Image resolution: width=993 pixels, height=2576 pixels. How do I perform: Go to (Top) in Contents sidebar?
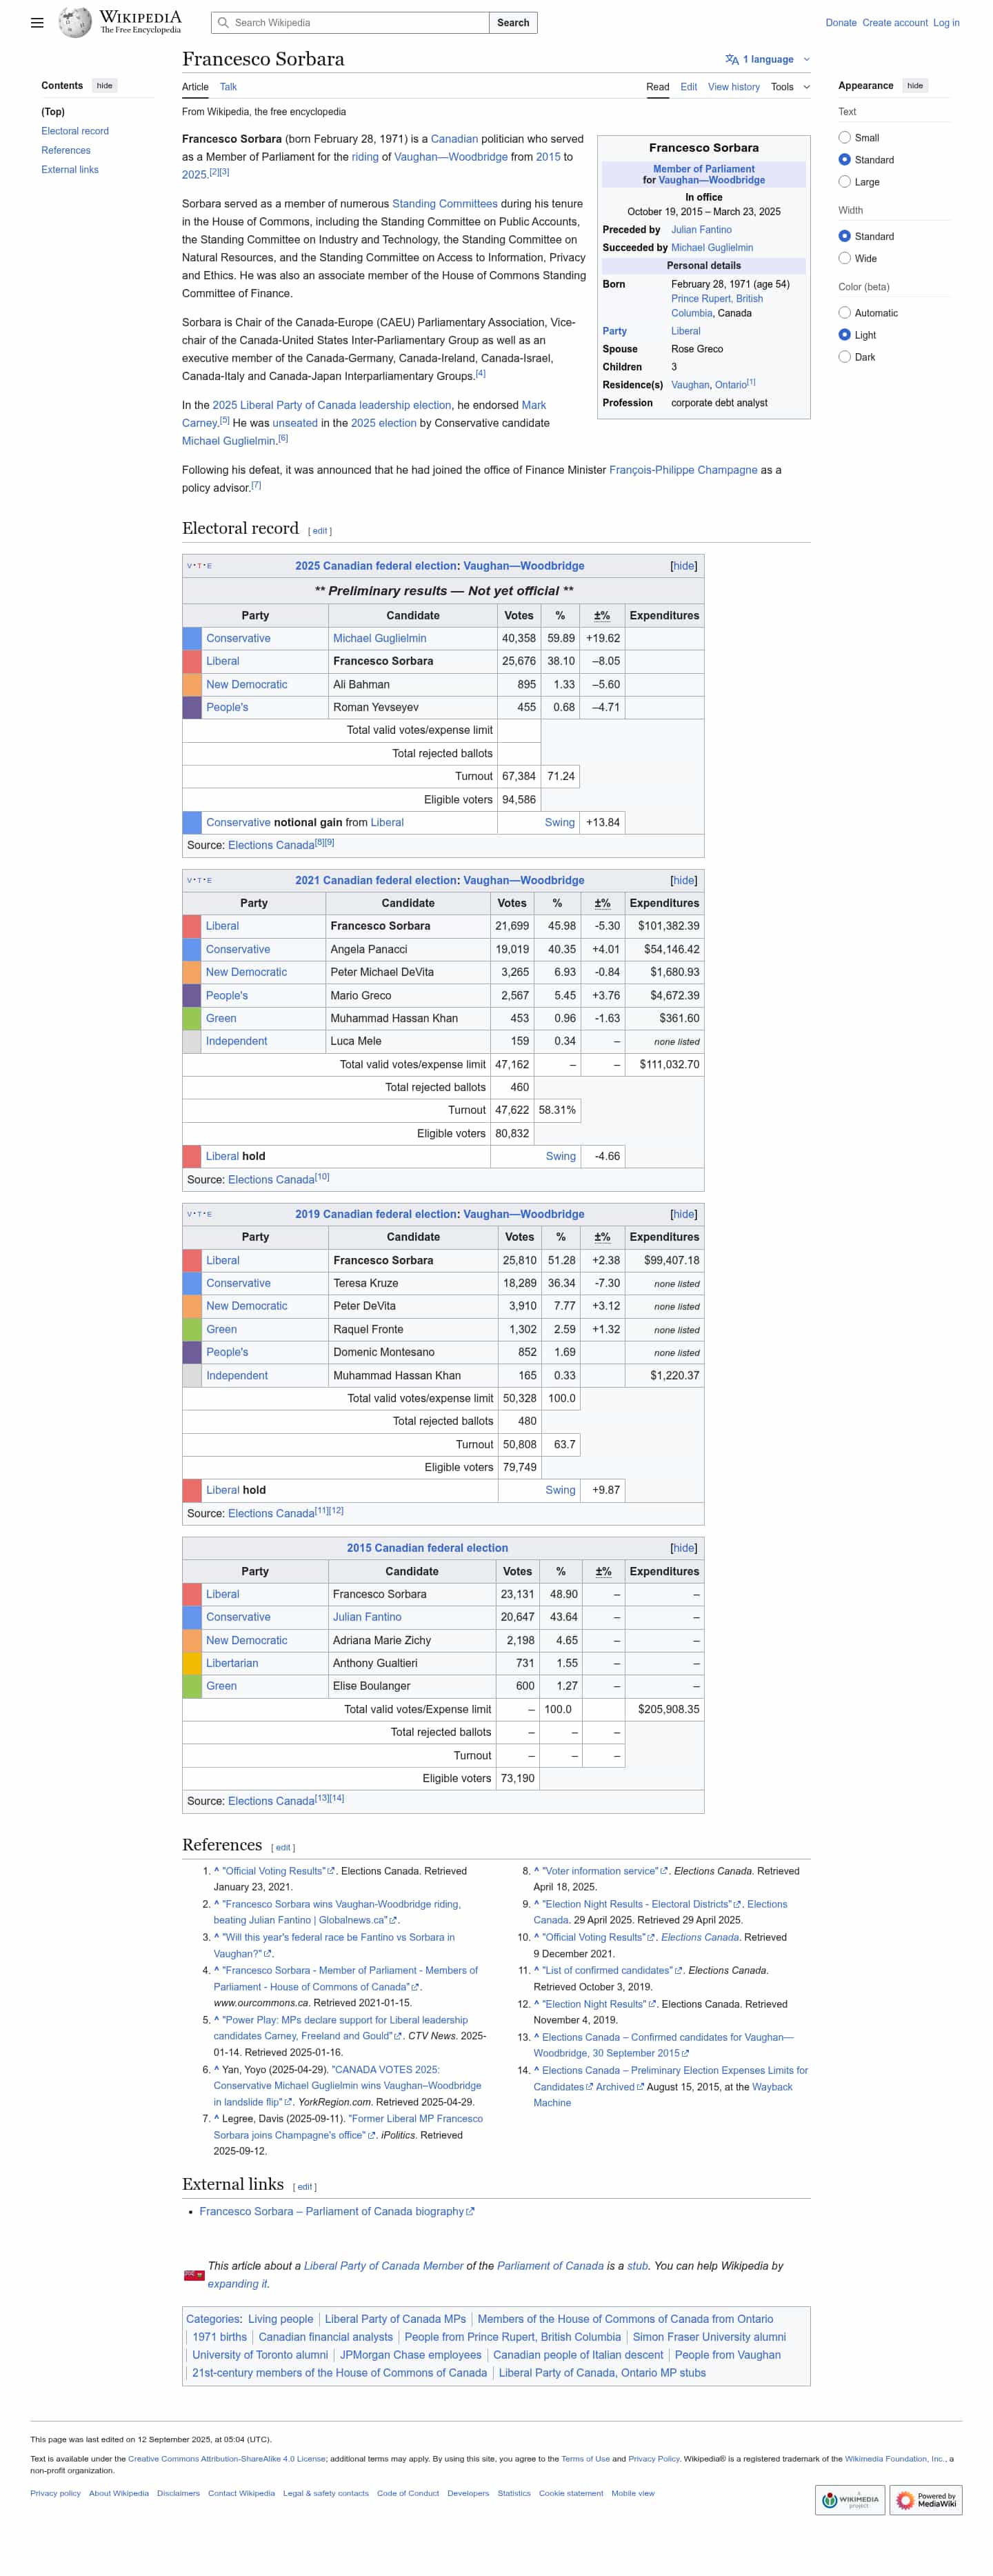pyautogui.click(x=53, y=112)
